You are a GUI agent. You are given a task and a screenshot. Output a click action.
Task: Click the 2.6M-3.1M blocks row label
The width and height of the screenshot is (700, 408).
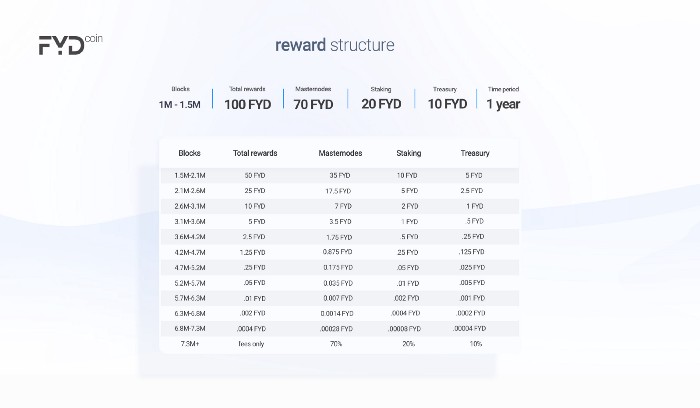[x=190, y=206]
